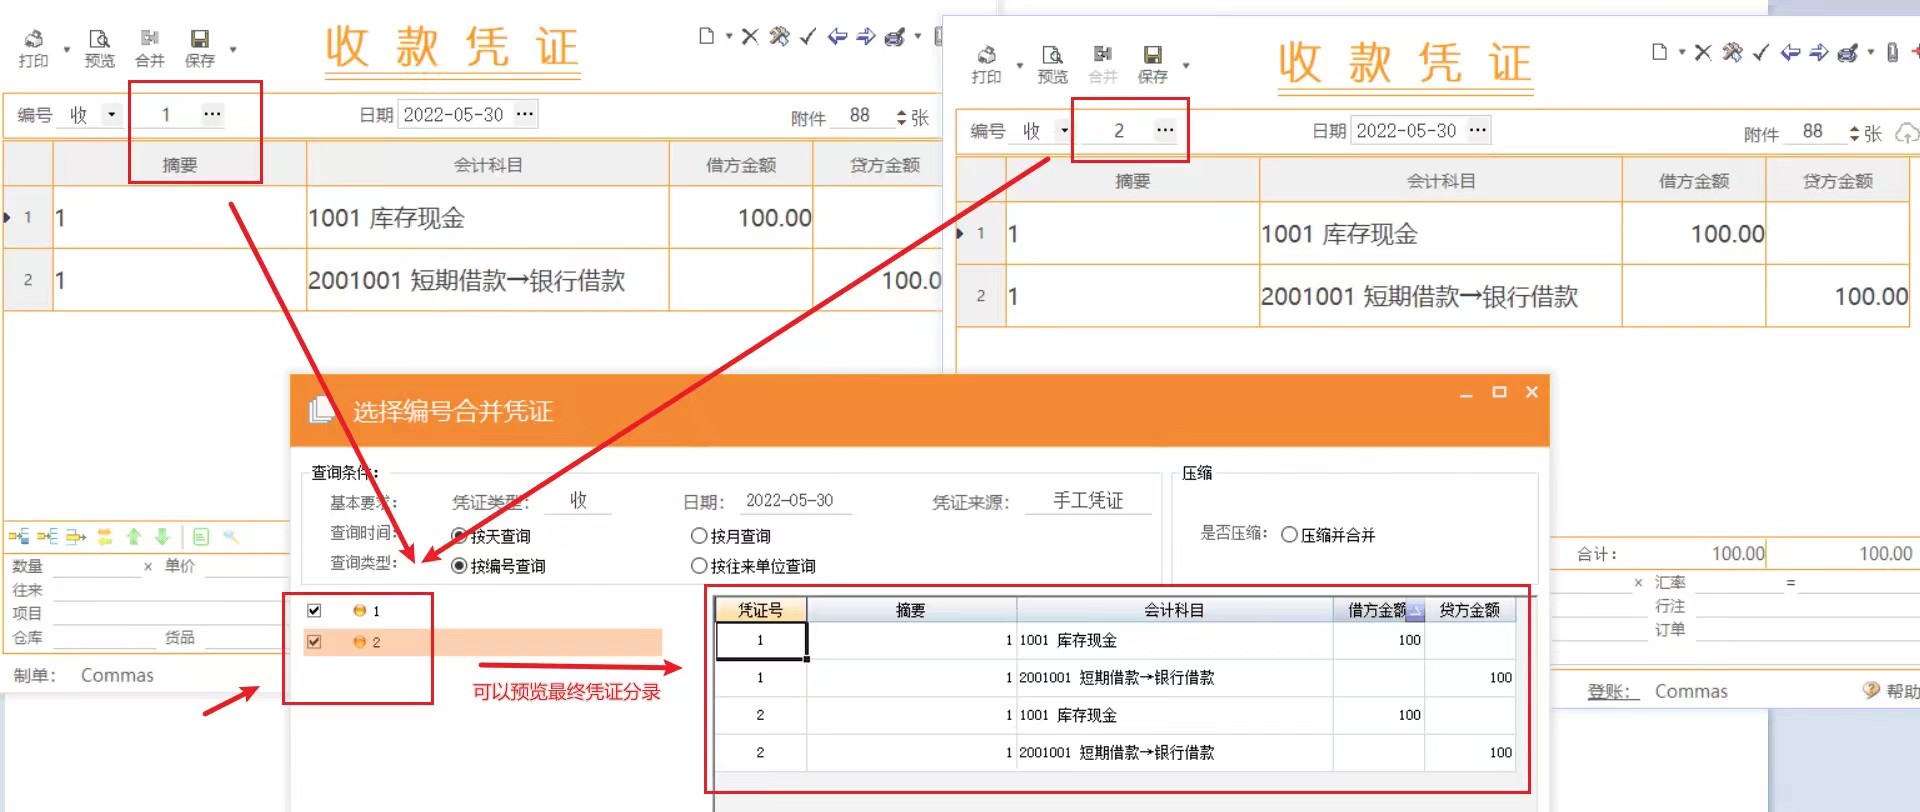This screenshot has width=1920, height=812.
Task: Click checkmark audit icon in right window
Action: tap(1761, 52)
